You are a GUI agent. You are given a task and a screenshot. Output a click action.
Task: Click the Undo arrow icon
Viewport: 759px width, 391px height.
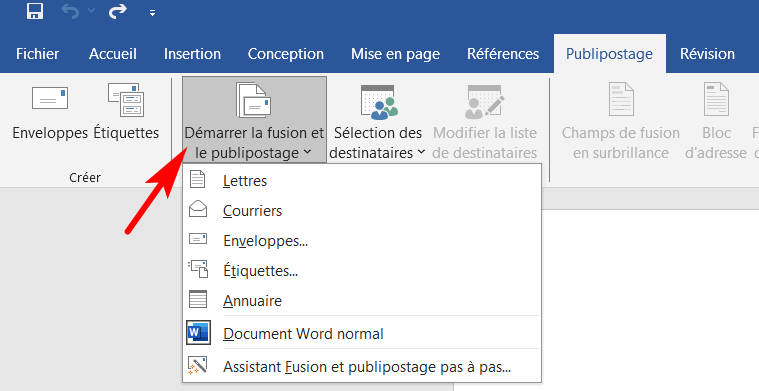70,12
